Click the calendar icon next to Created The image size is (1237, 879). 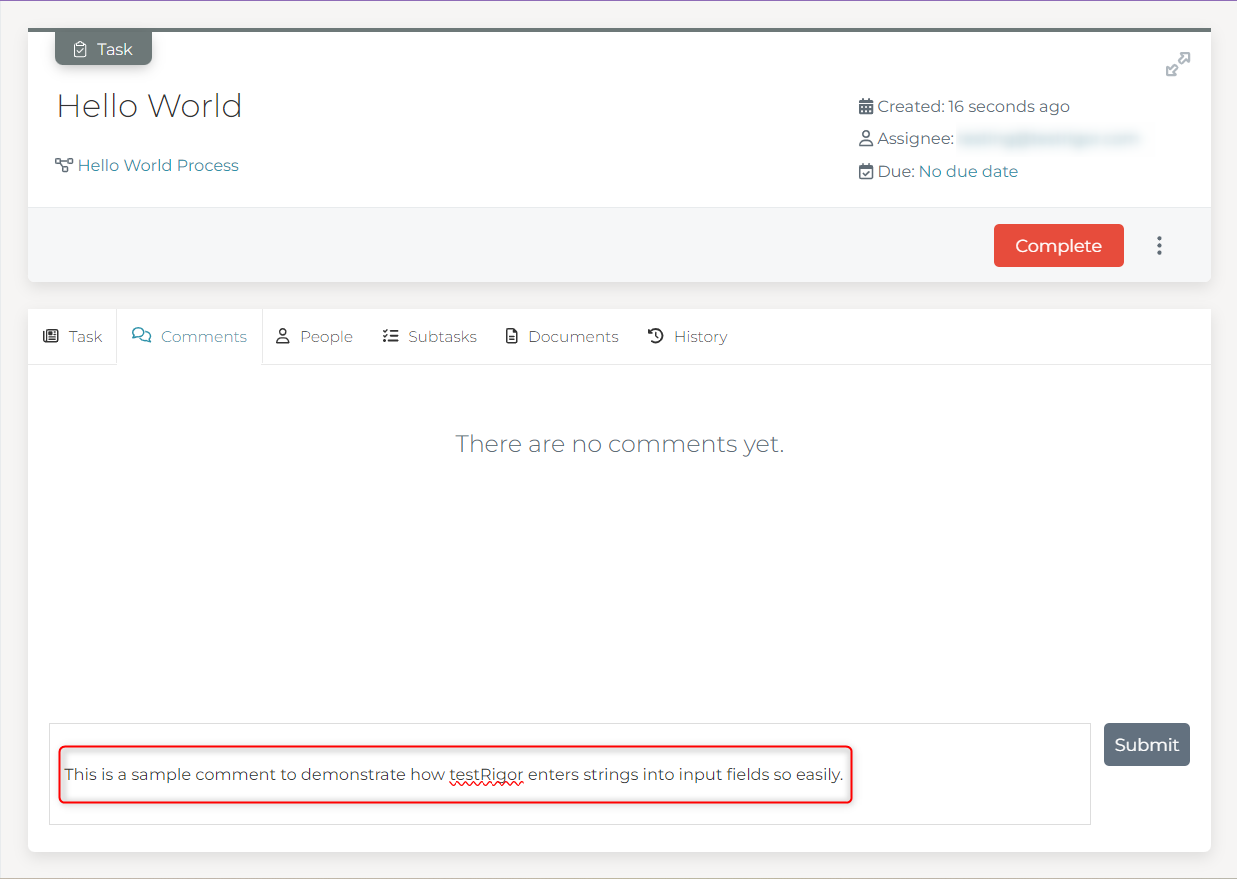click(x=866, y=106)
